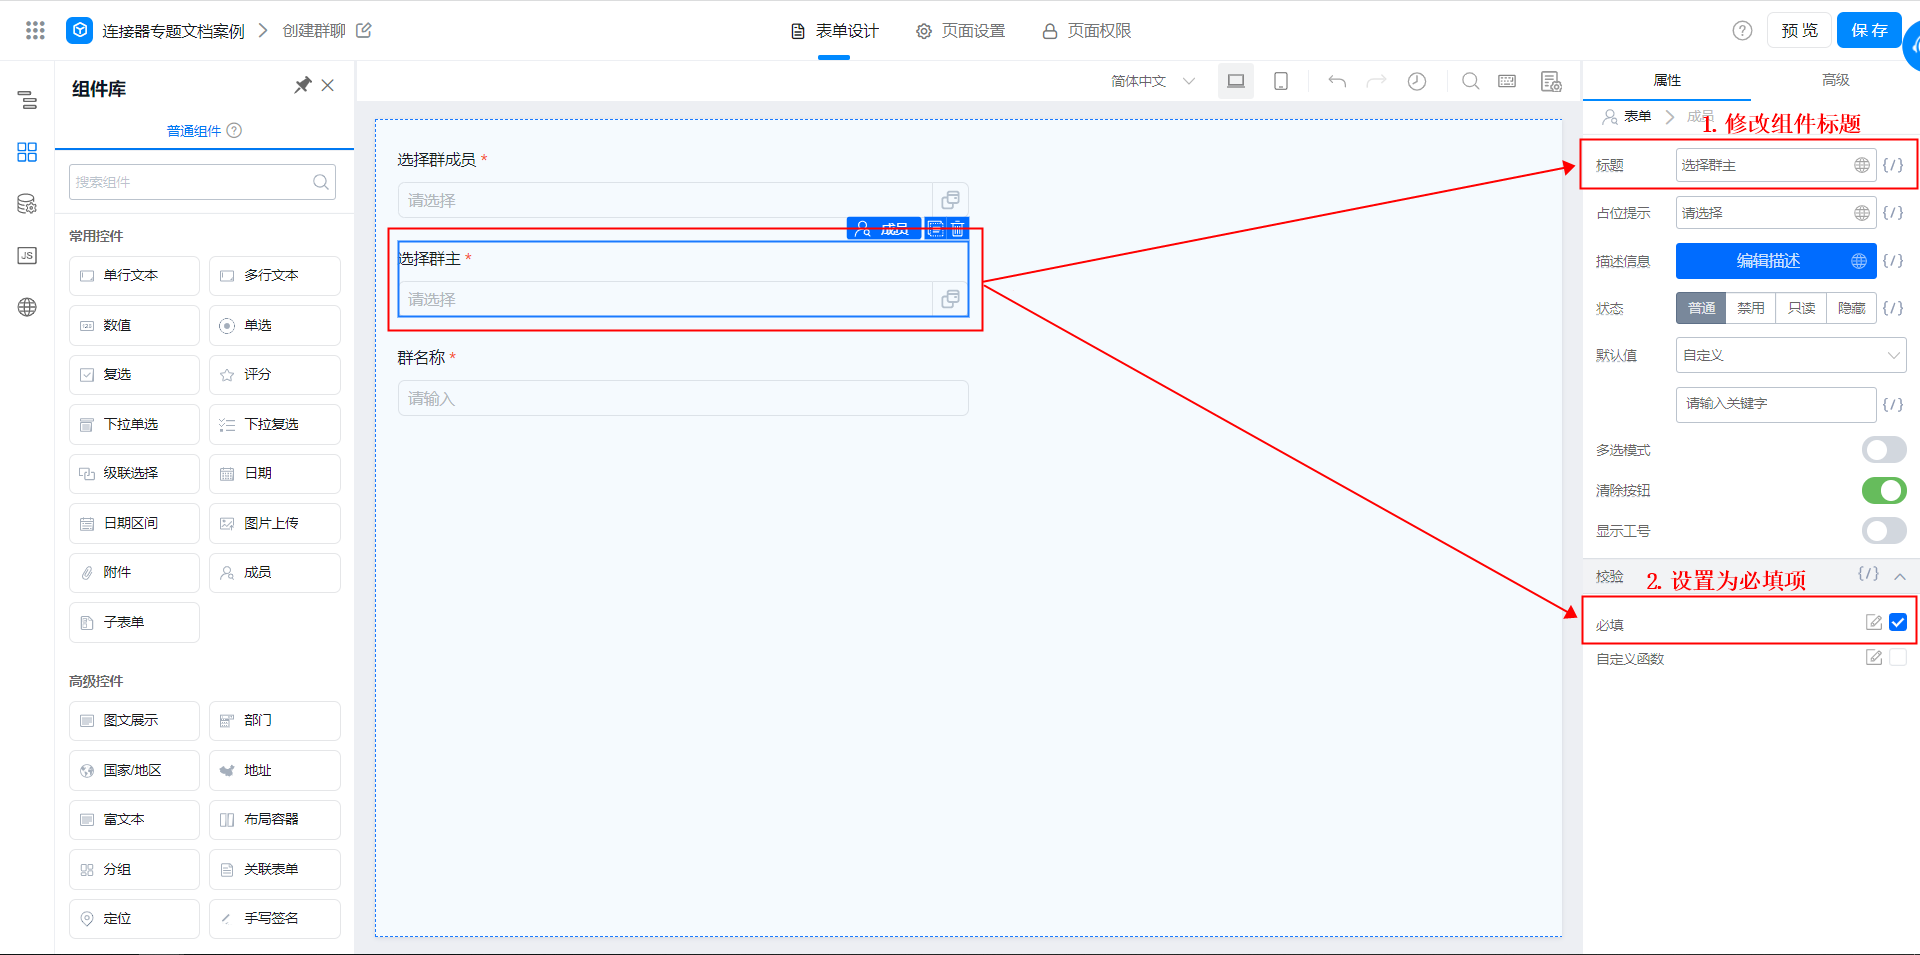Open the apps grid launcher

click(x=35, y=30)
